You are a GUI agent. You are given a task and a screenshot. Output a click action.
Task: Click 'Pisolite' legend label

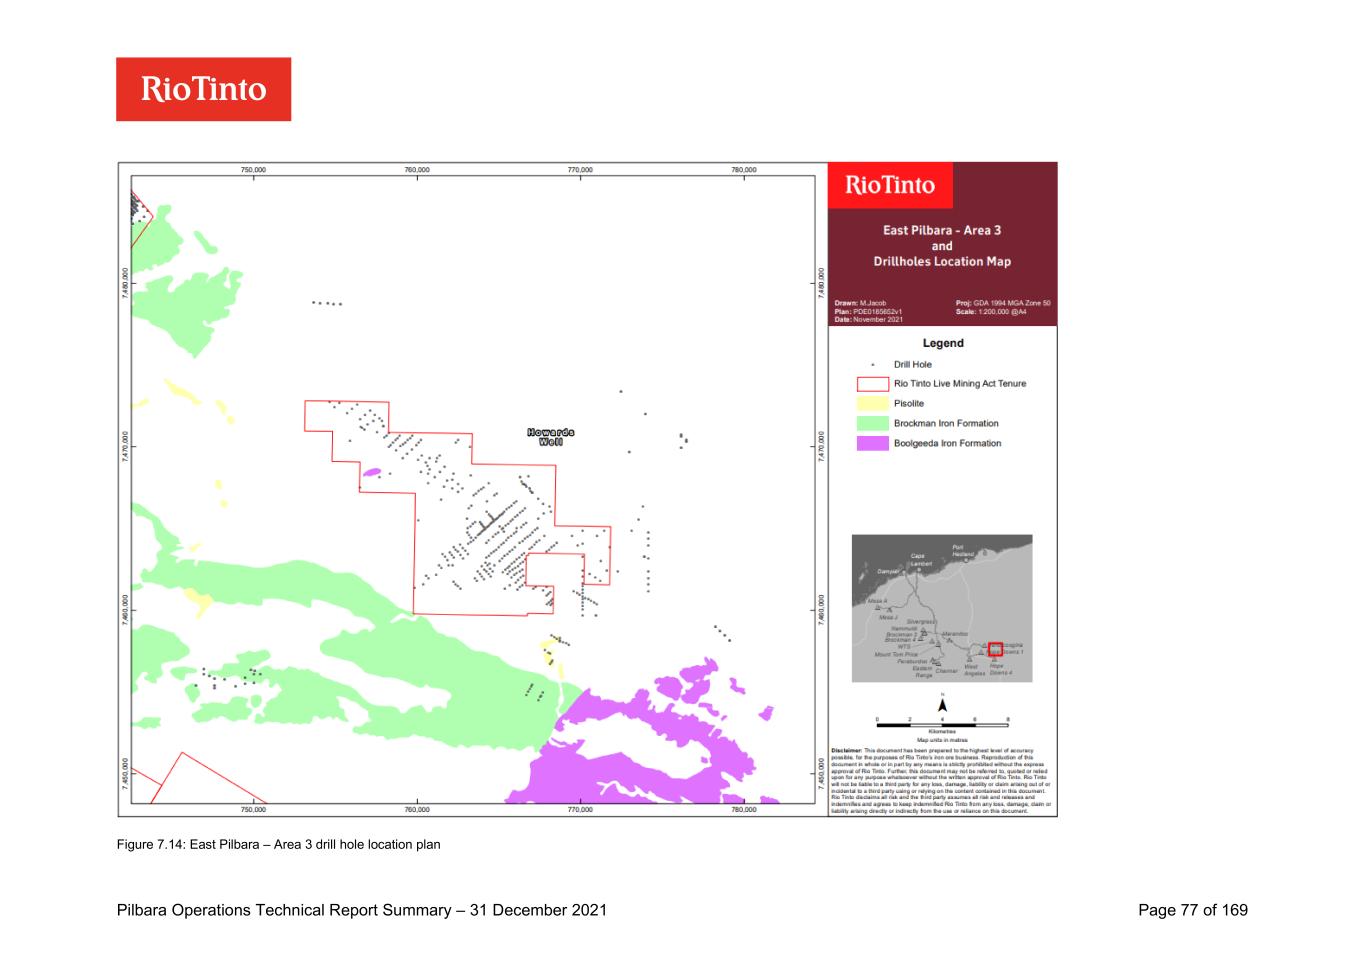[x=909, y=404]
